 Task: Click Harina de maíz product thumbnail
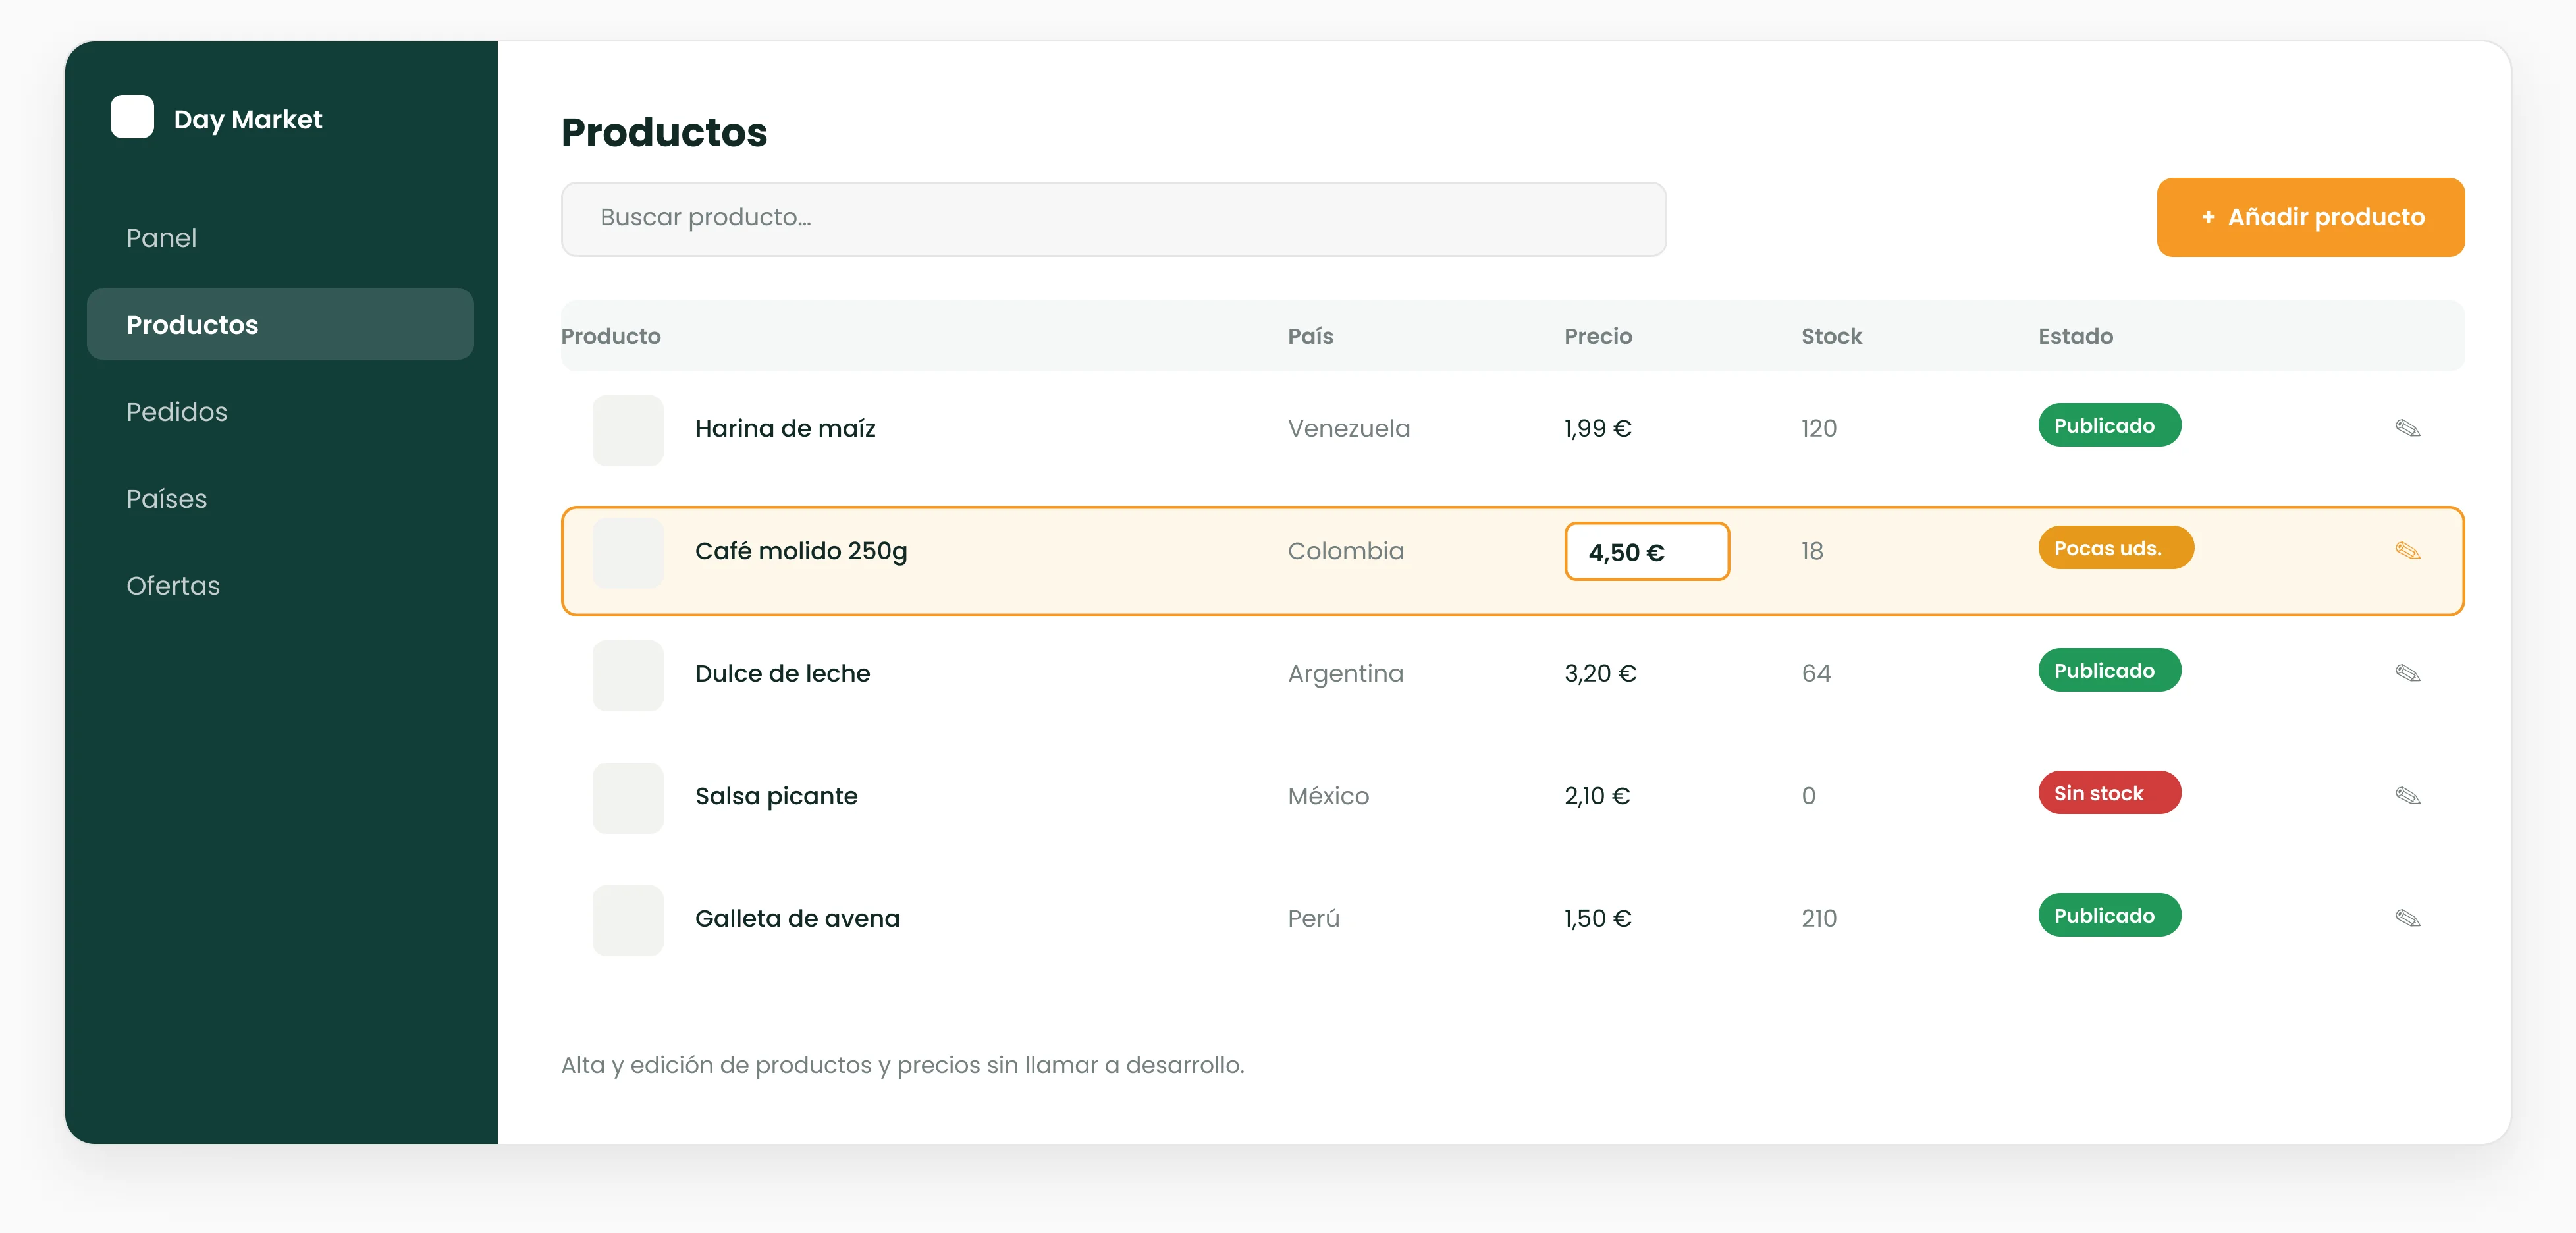[628, 430]
